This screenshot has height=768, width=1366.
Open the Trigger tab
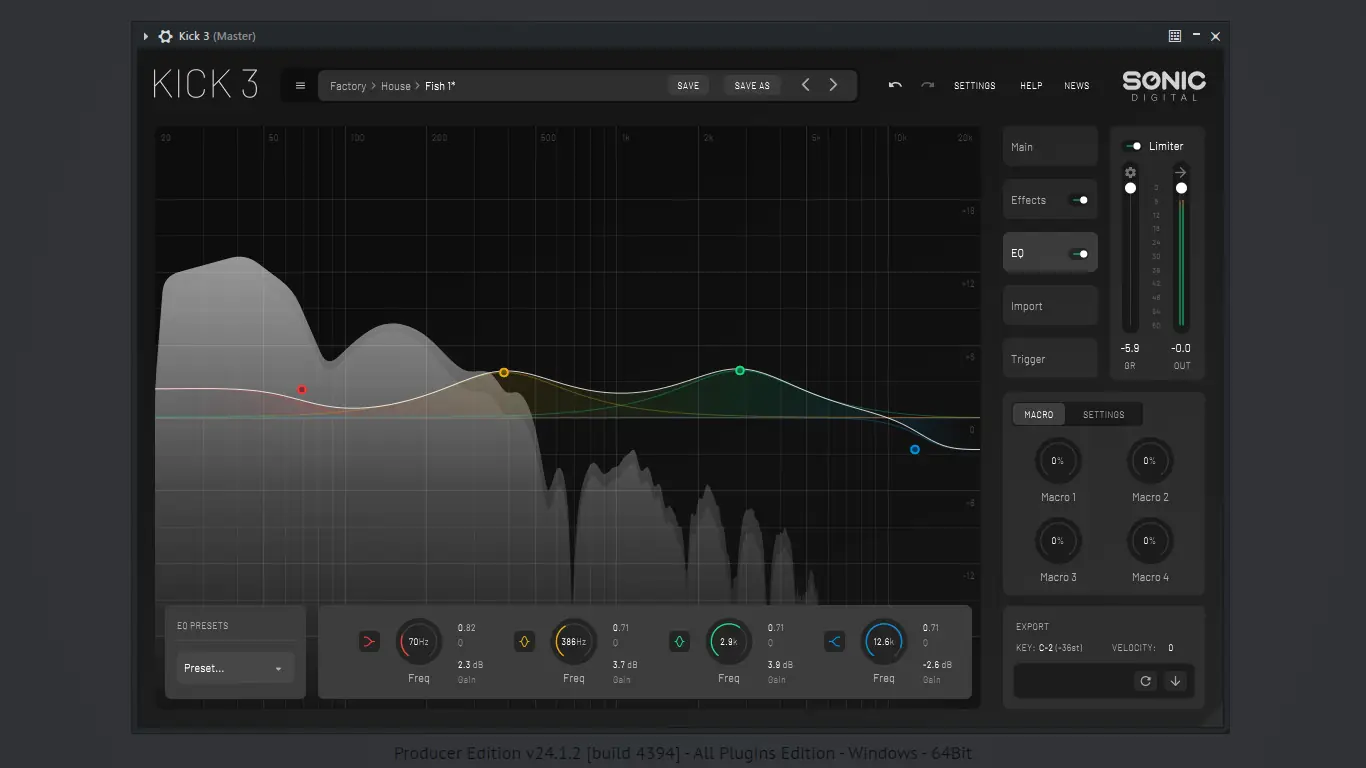1050,359
